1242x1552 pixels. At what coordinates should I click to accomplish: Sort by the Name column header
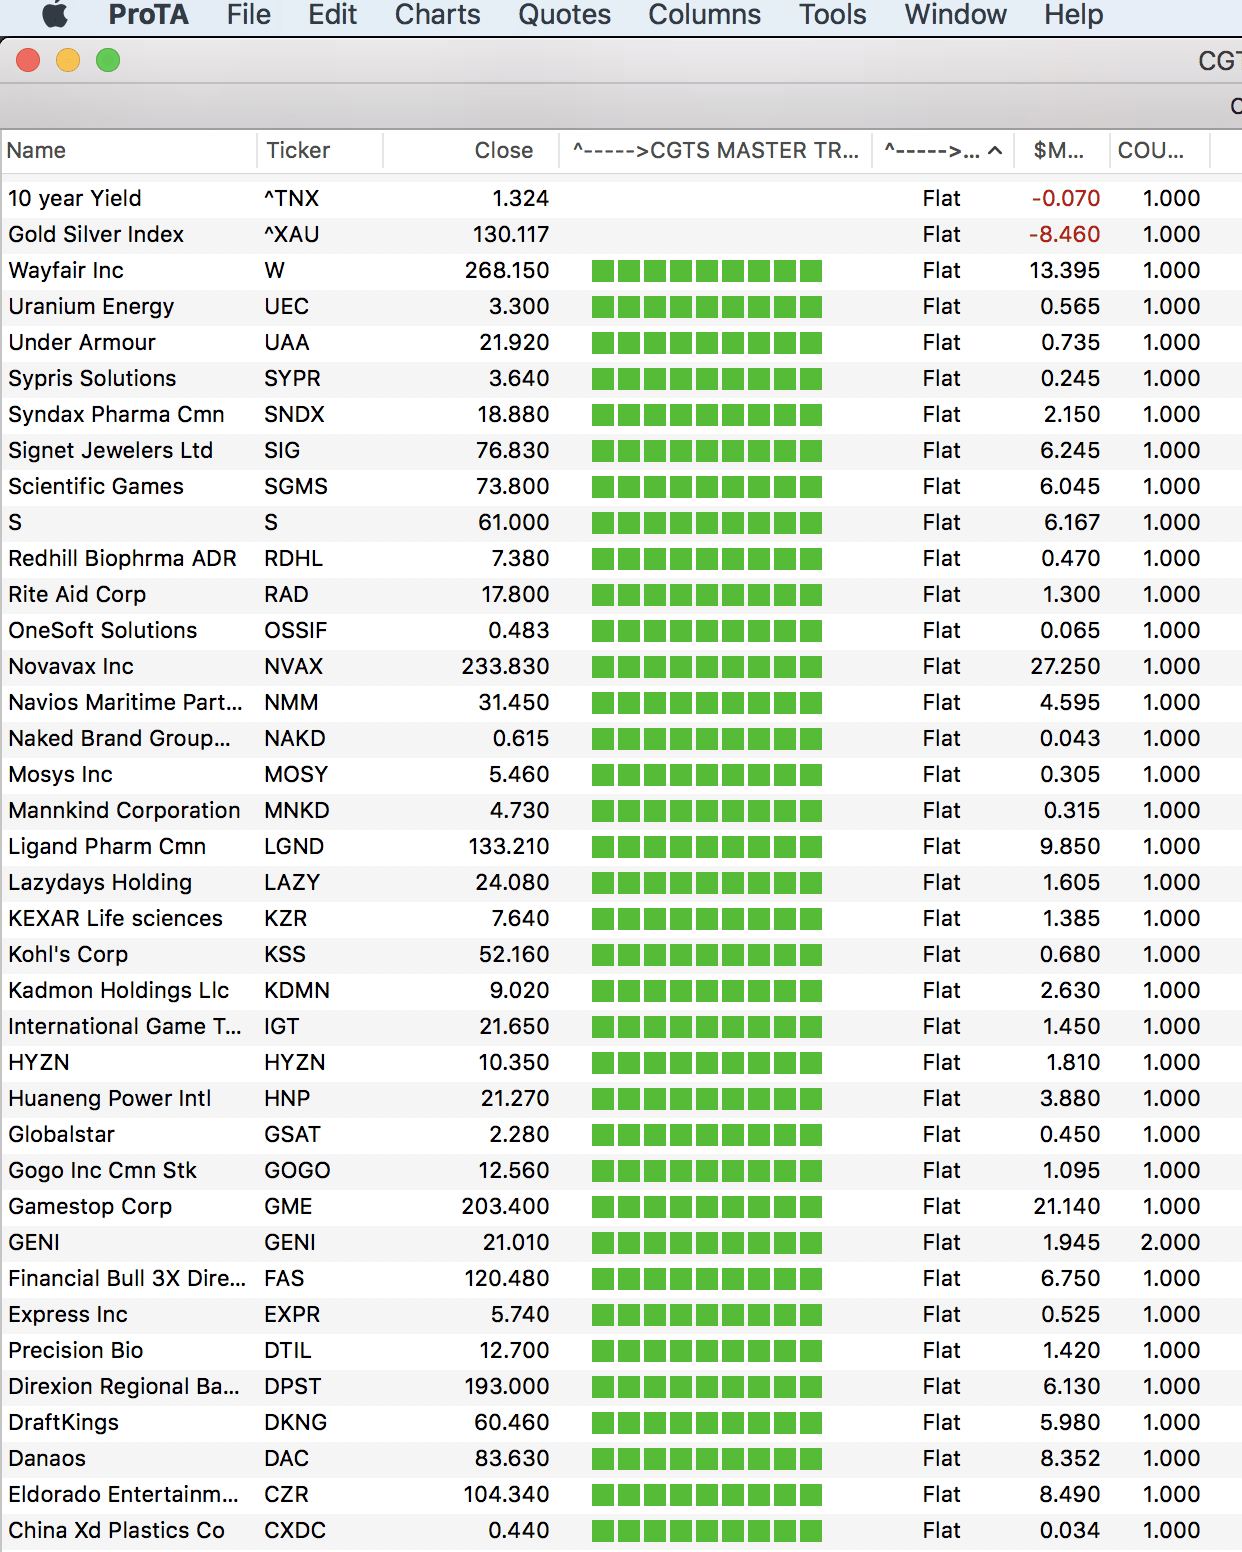point(128,151)
